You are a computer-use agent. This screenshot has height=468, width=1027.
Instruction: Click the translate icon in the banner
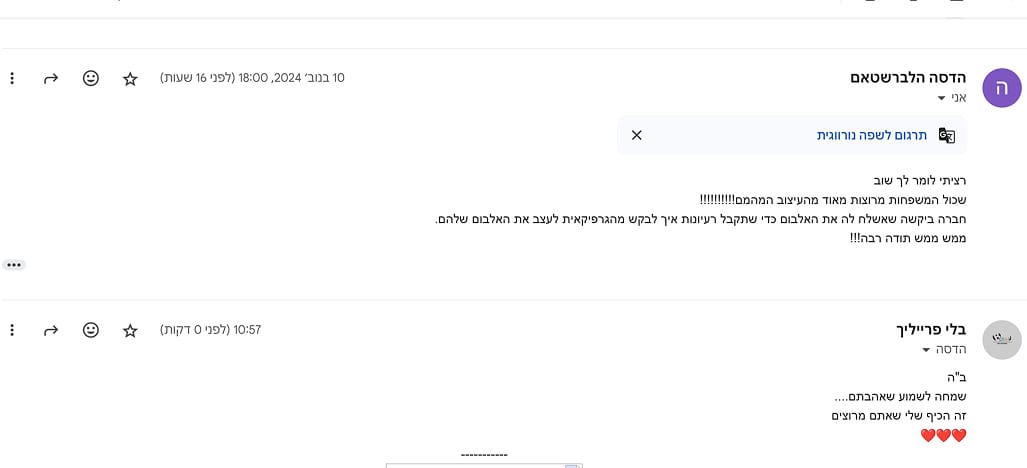pyautogui.click(x=946, y=135)
